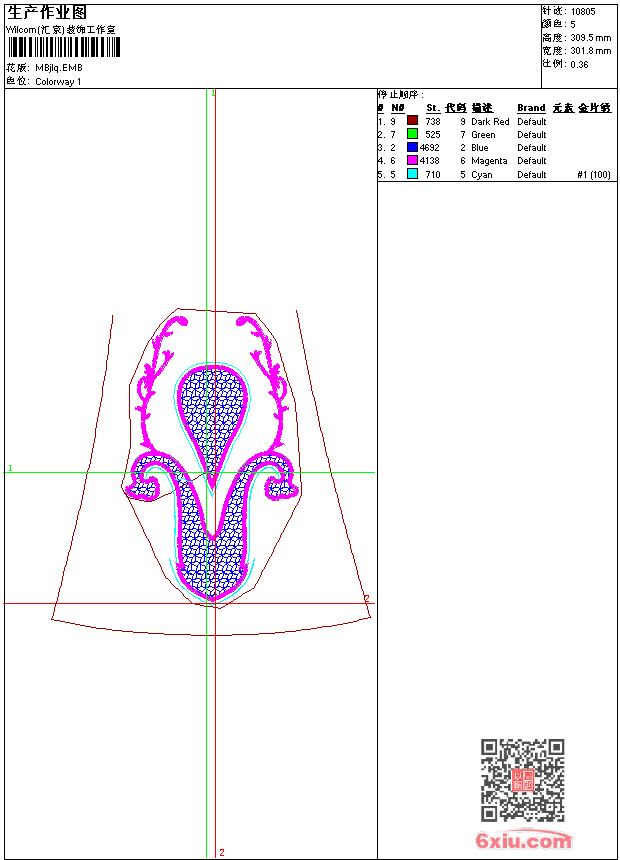620x860 pixels.
Task: Select stitch count 525 in Green row
Action: 433,135
